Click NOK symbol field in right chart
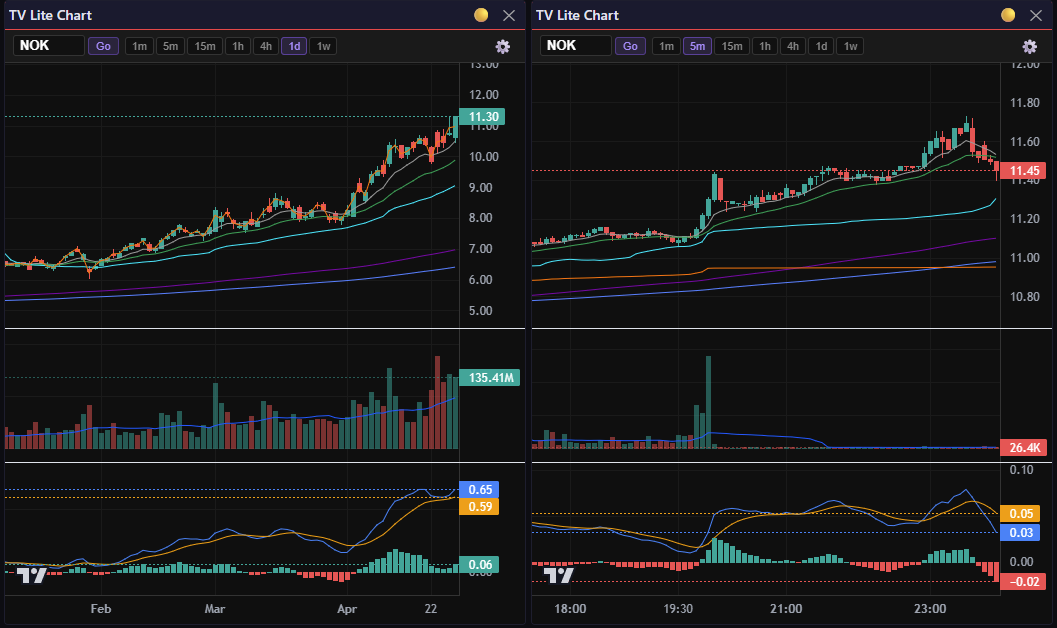The width and height of the screenshot is (1057, 628). (x=575, y=46)
